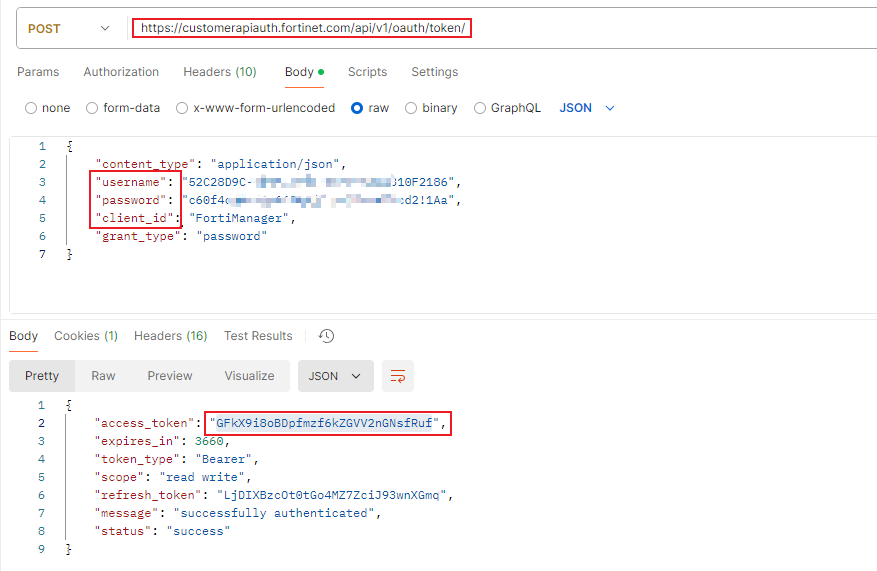
Task: Click the "application/json" value in request body
Action: 275,164
